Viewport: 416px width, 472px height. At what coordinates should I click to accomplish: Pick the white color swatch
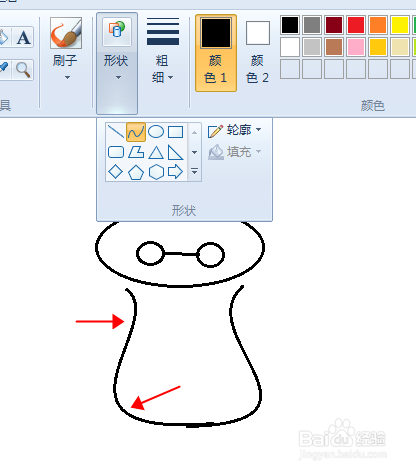[290, 47]
